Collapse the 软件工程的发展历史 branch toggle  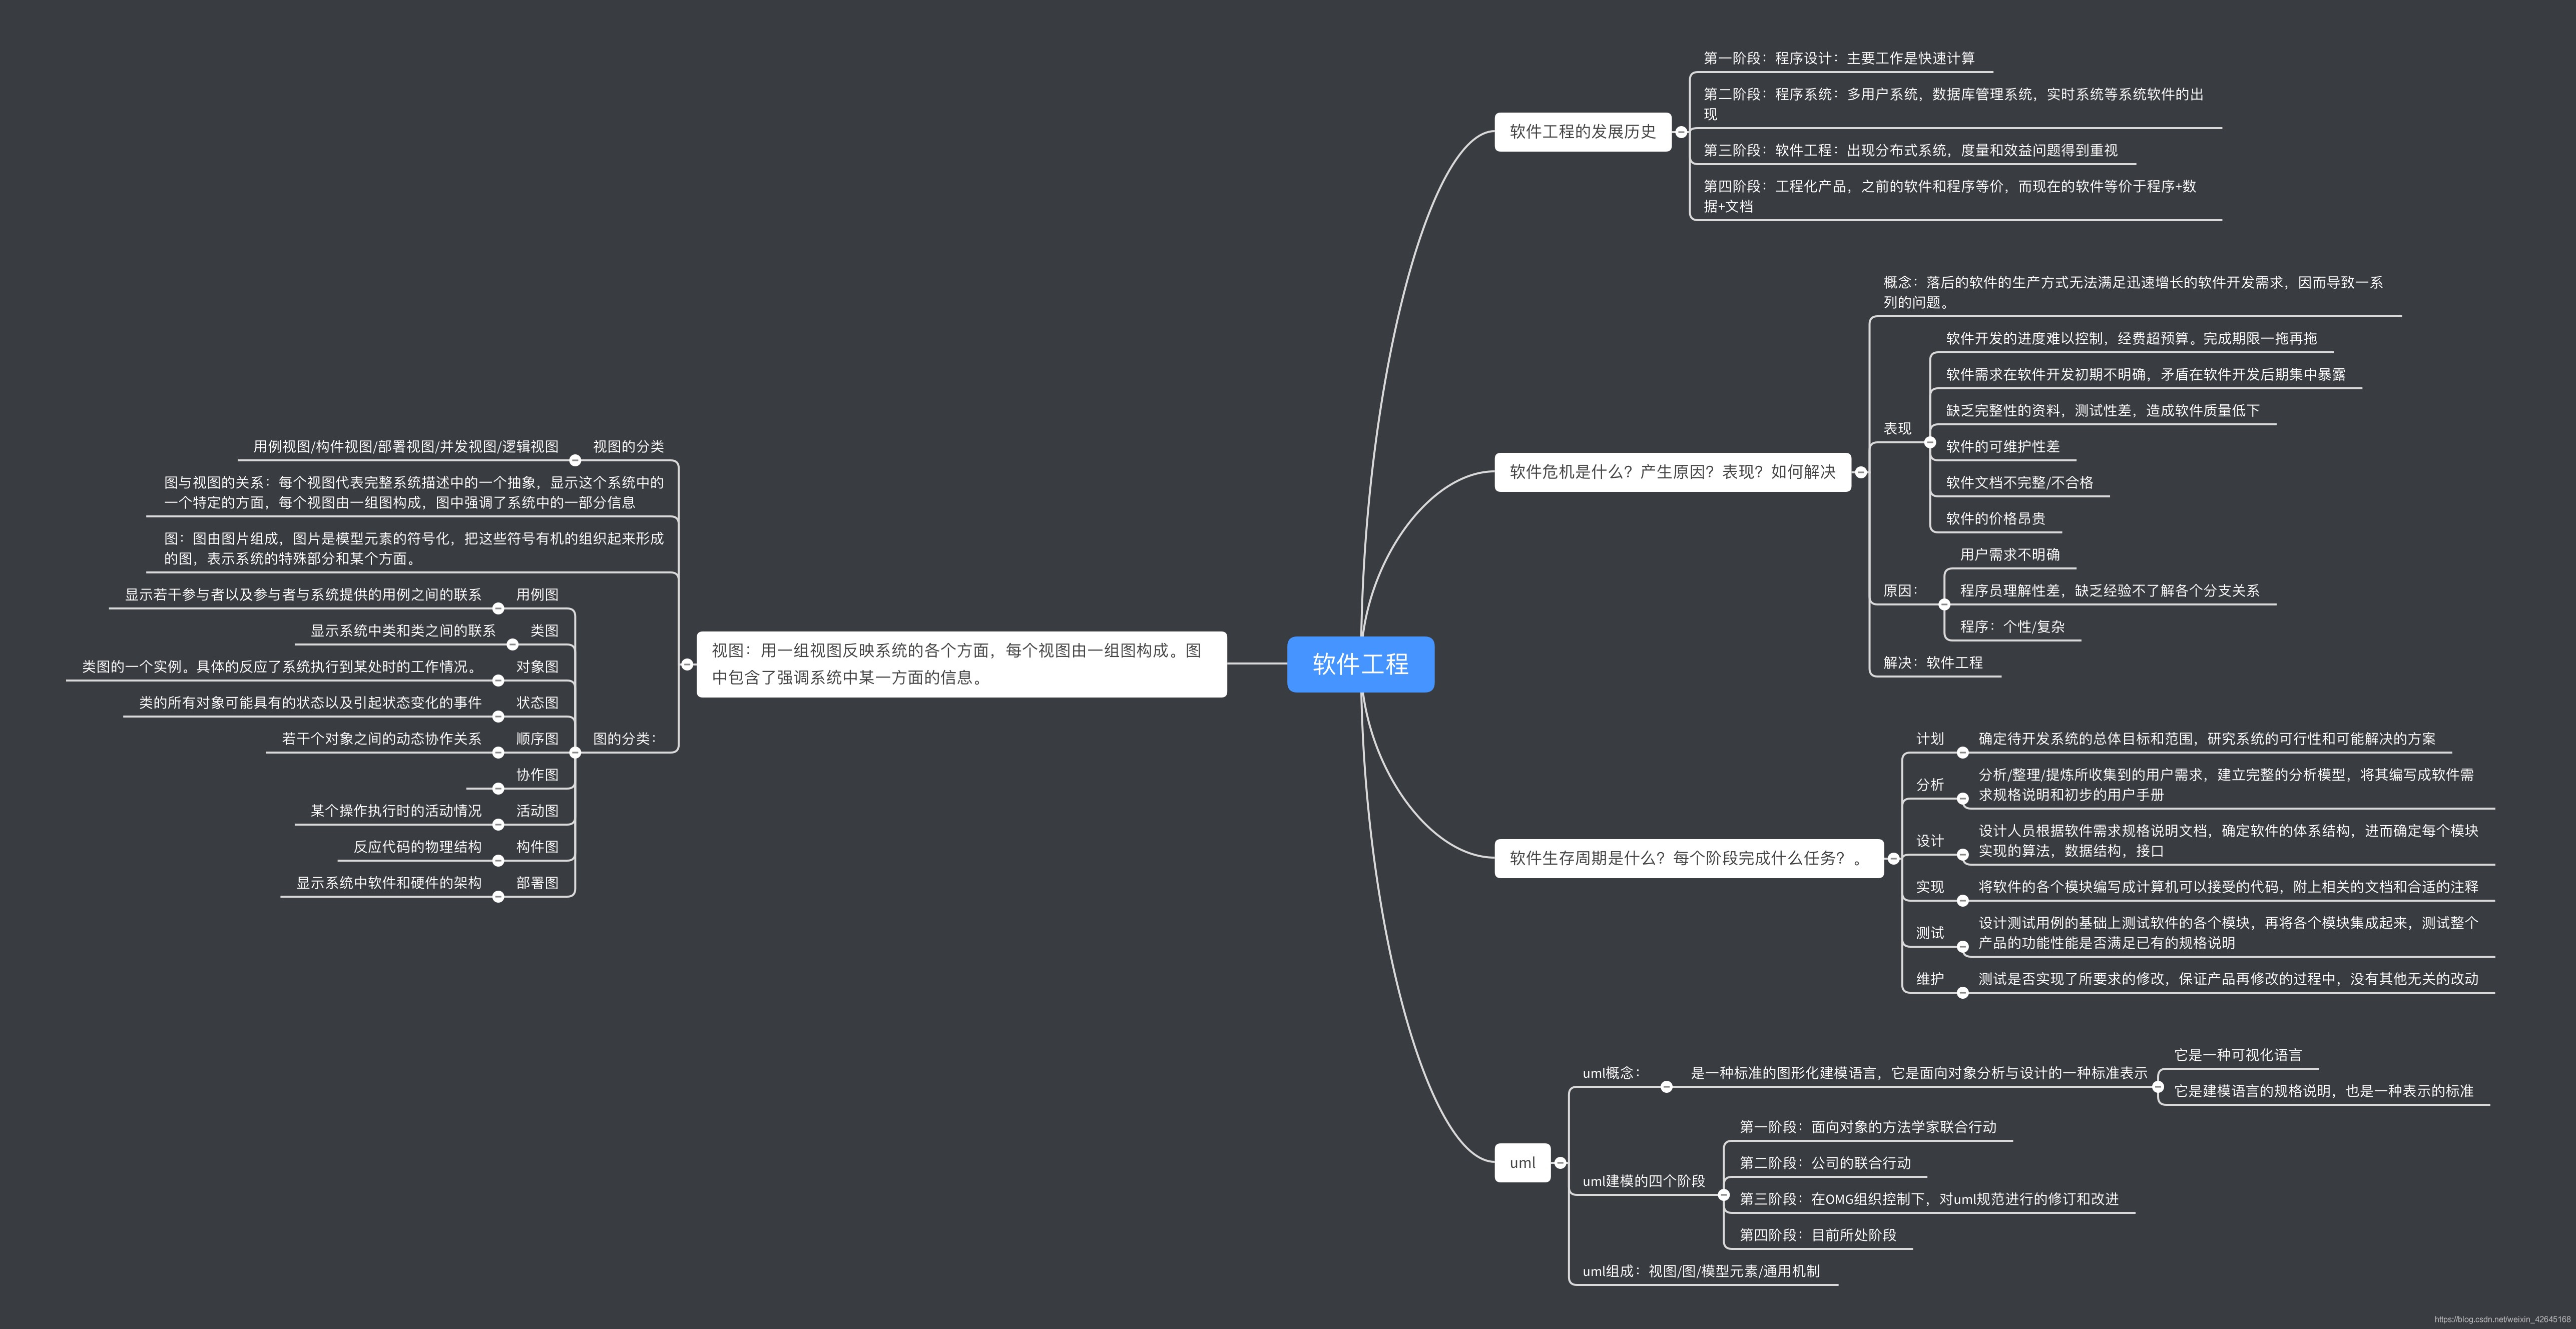tap(1681, 132)
